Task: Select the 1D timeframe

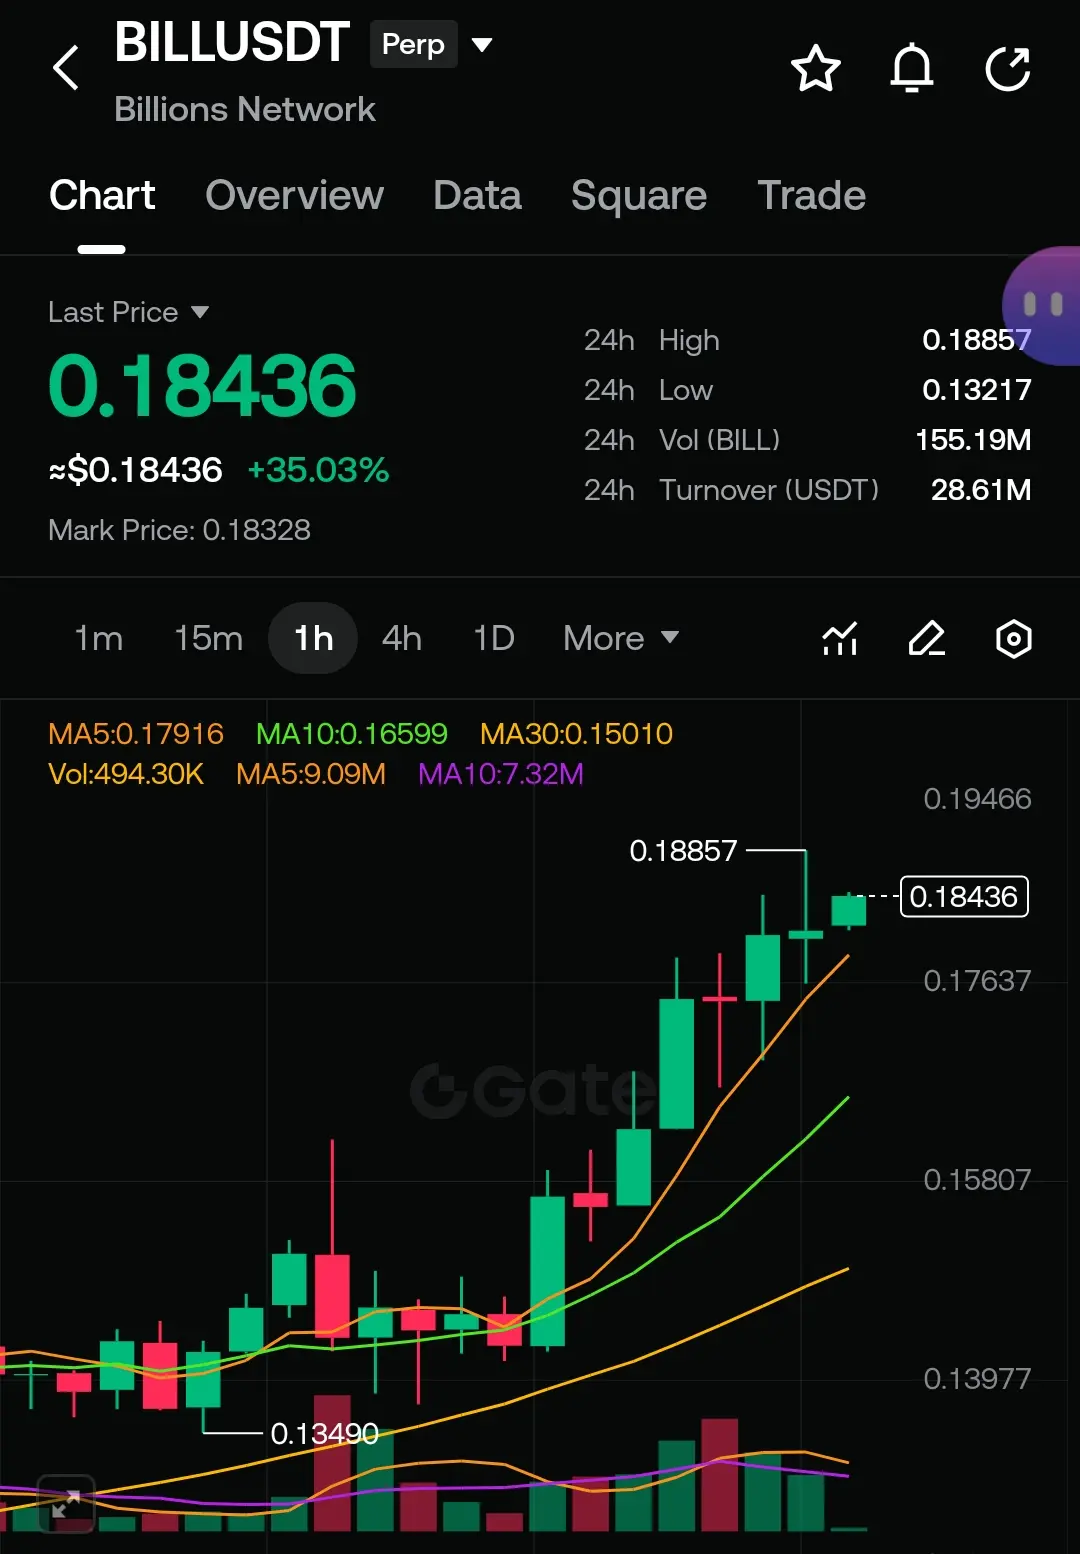Action: click(494, 638)
